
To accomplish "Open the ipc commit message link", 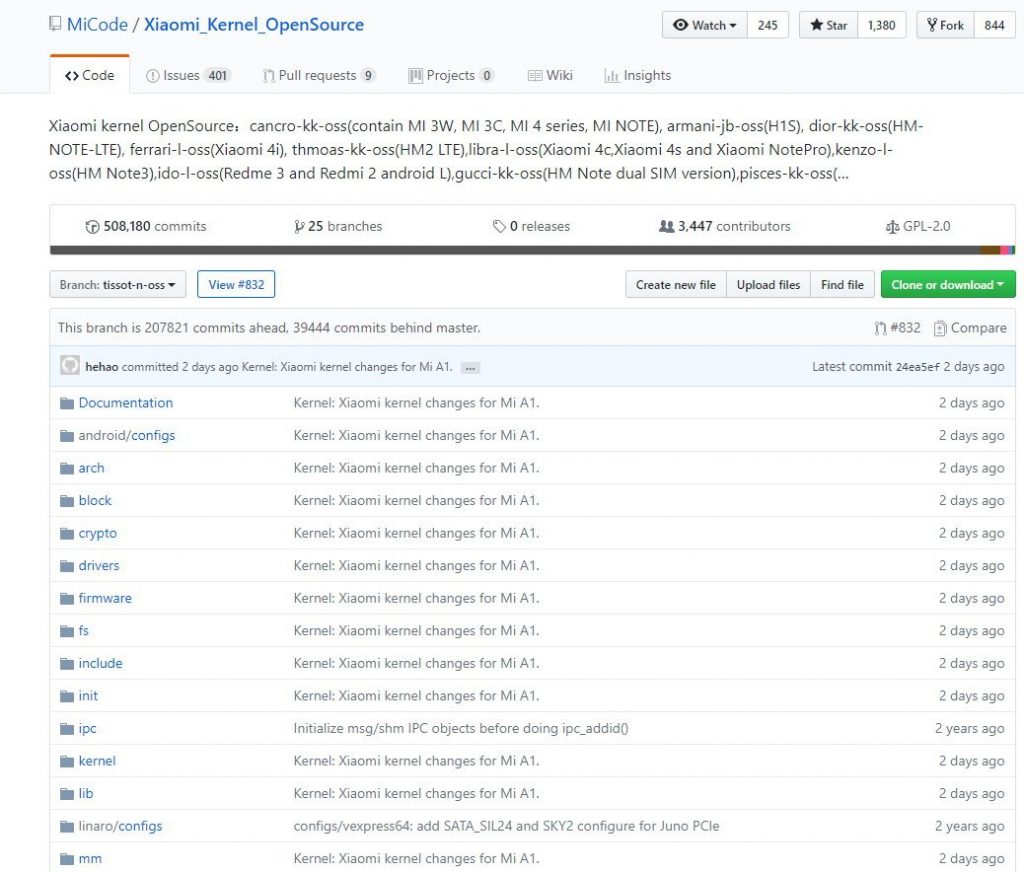I will [x=461, y=728].
